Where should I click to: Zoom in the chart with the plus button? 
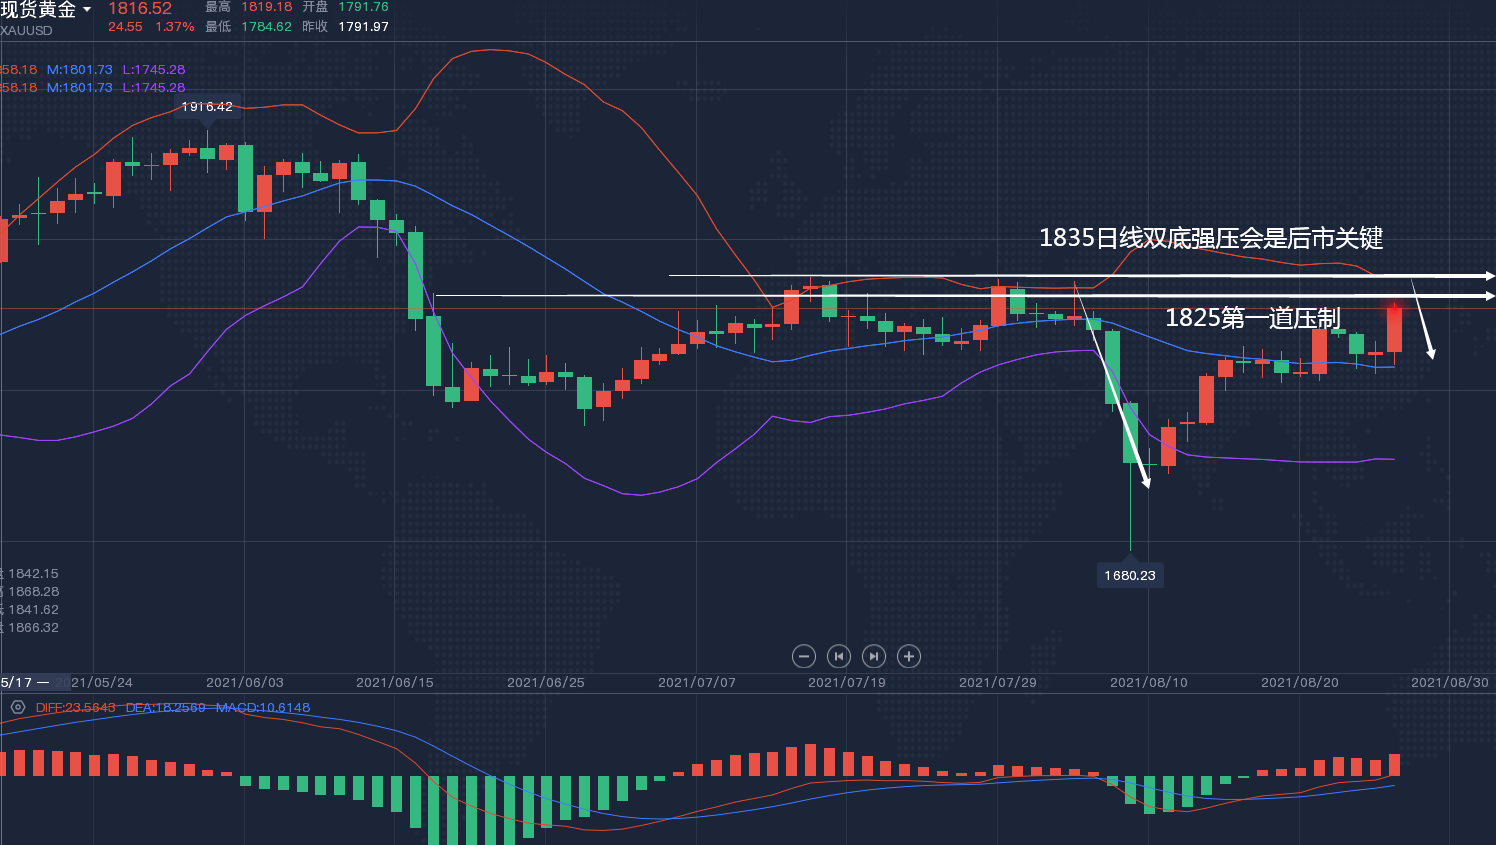pyautogui.click(x=909, y=656)
